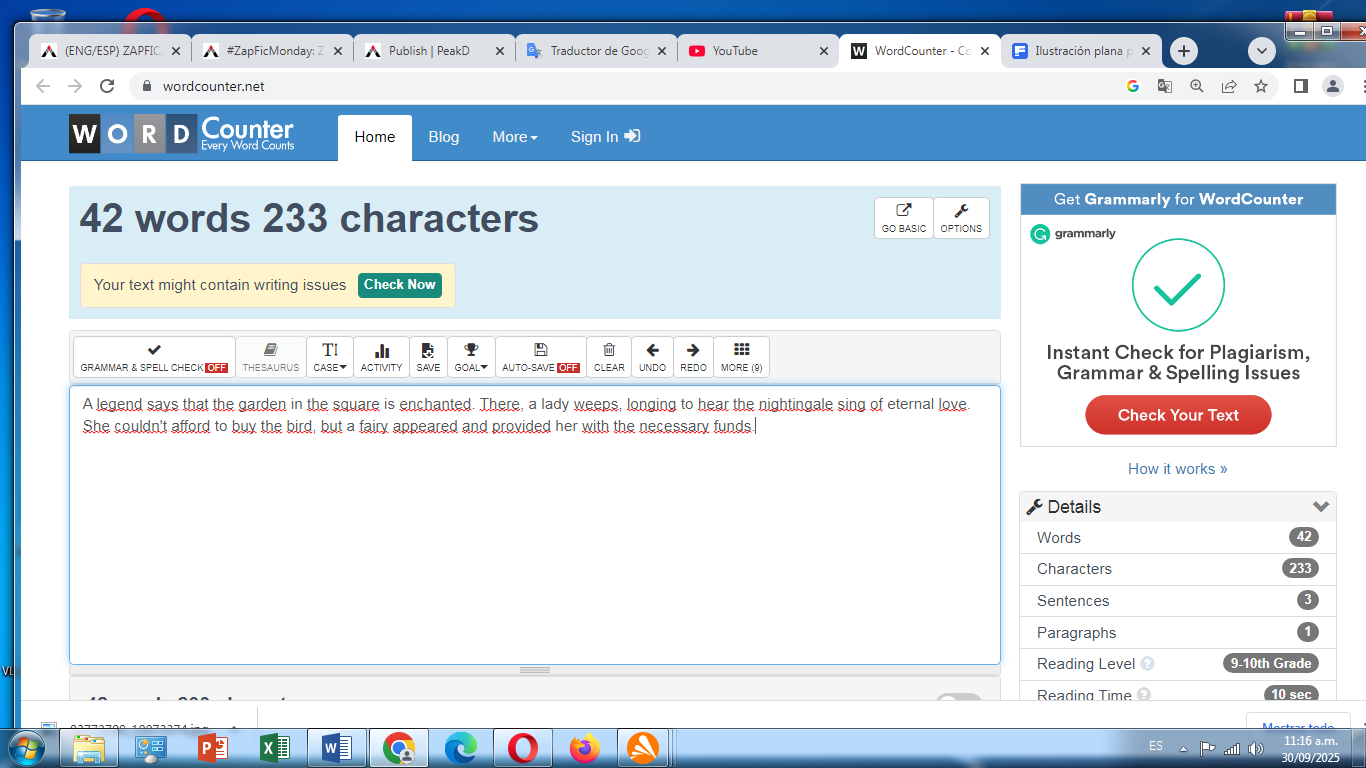This screenshot has width=1366, height=768.
Task: Toggle Grammar & Spell Check on
Action: [154, 357]
